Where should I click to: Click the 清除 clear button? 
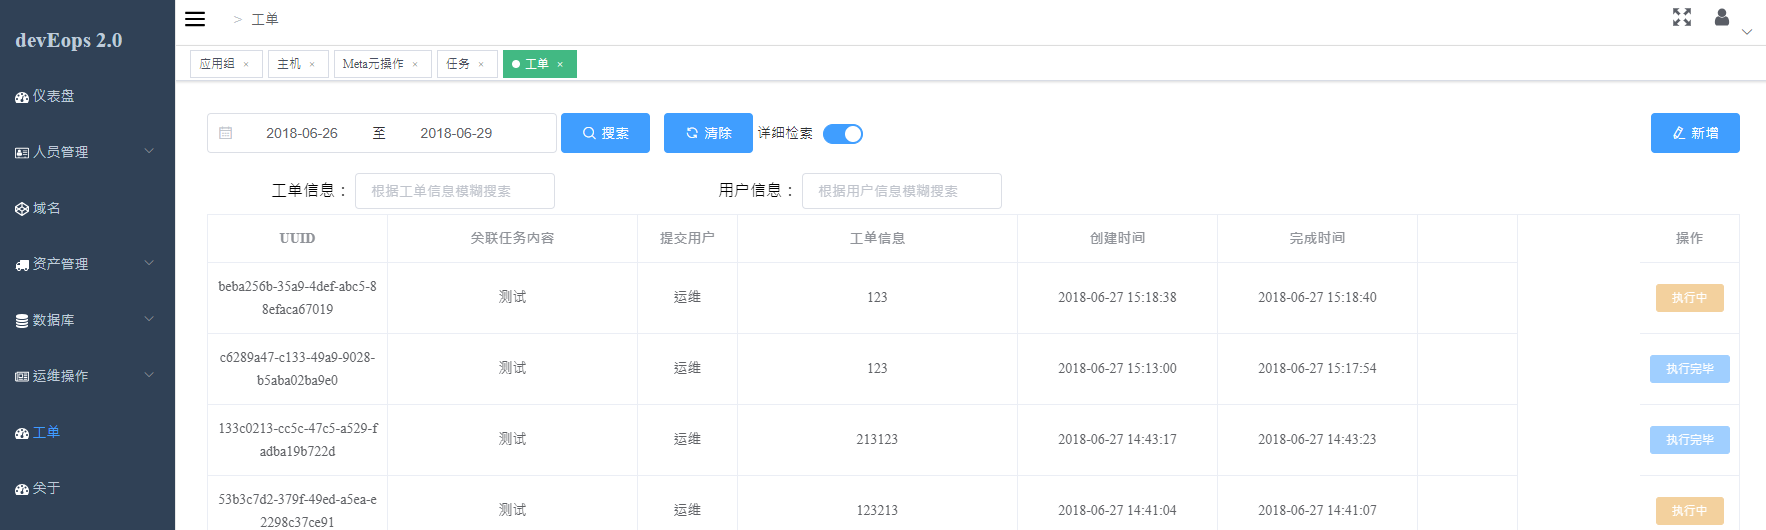[x=708, y=133]
